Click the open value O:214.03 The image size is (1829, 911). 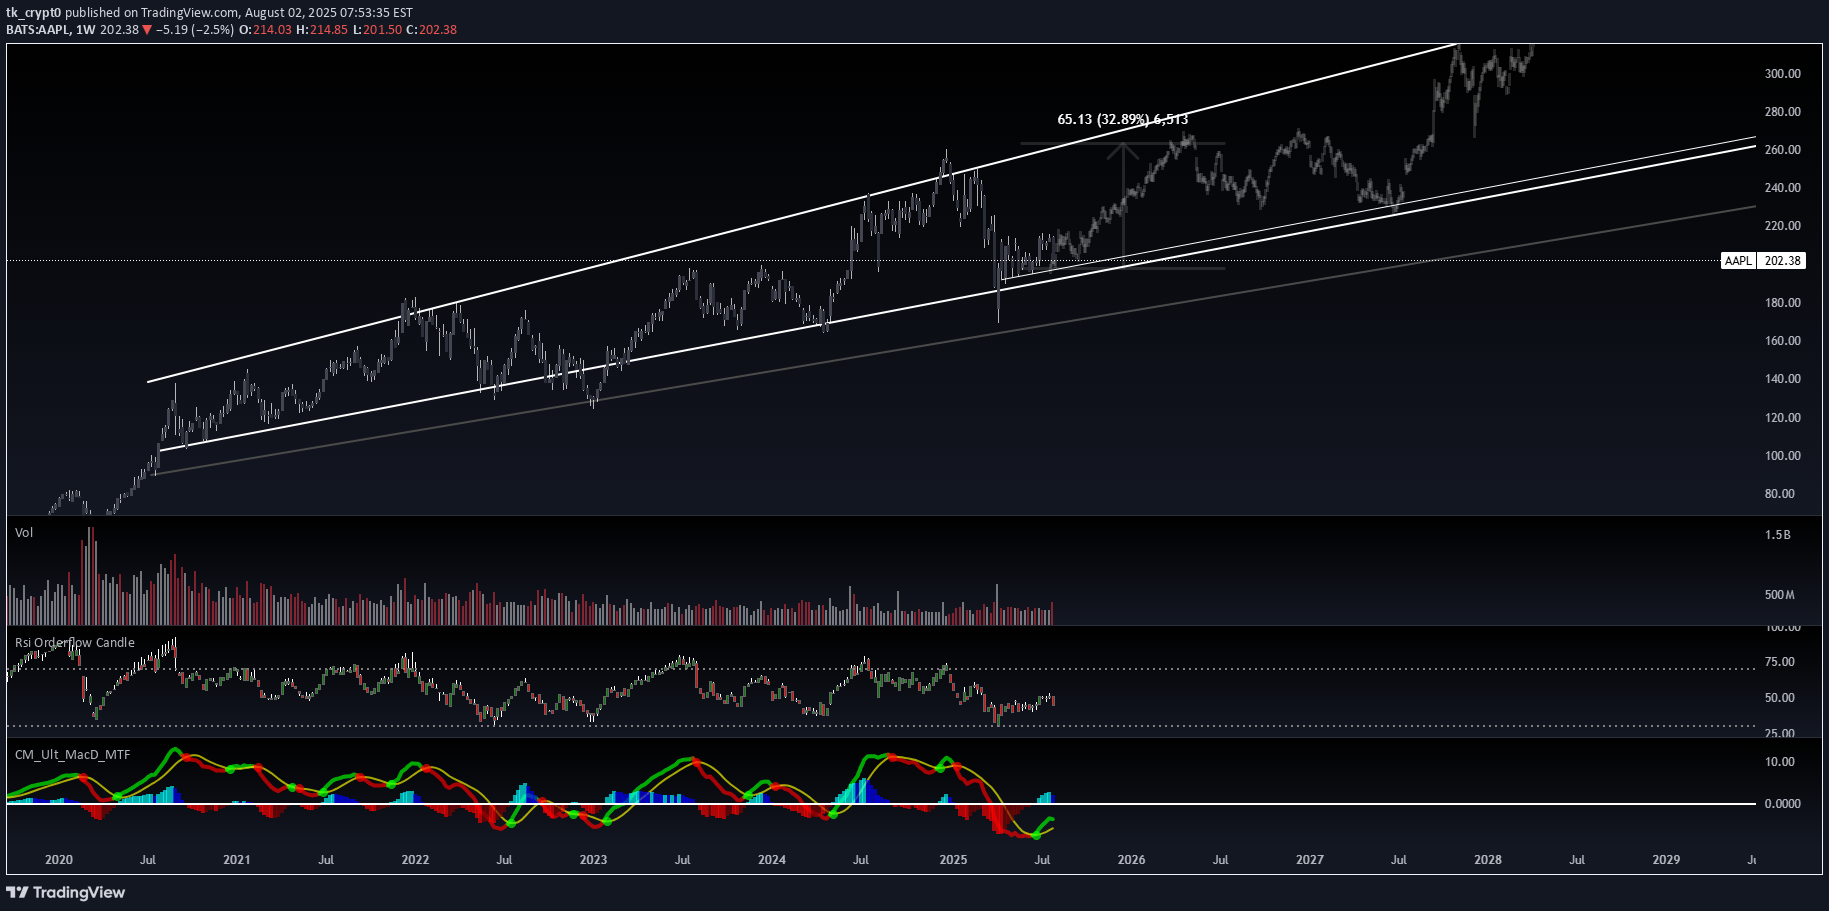tap(265, 30)
